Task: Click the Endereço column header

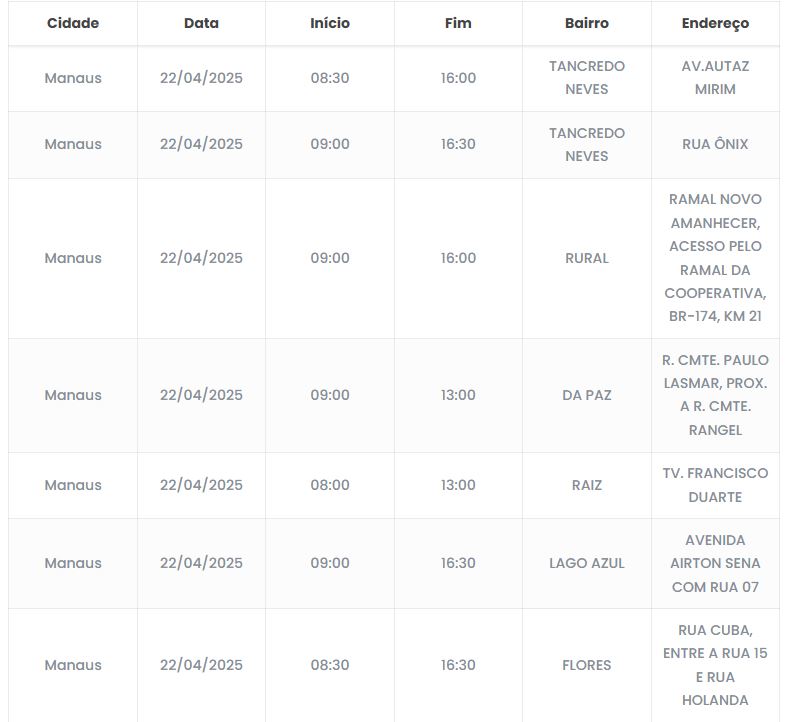Action: (x=715, y=23)
